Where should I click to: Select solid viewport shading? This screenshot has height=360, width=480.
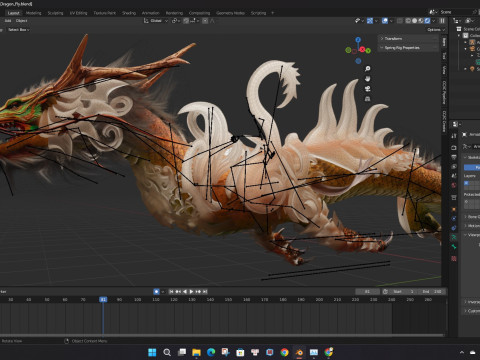click(x=414, y=21)
